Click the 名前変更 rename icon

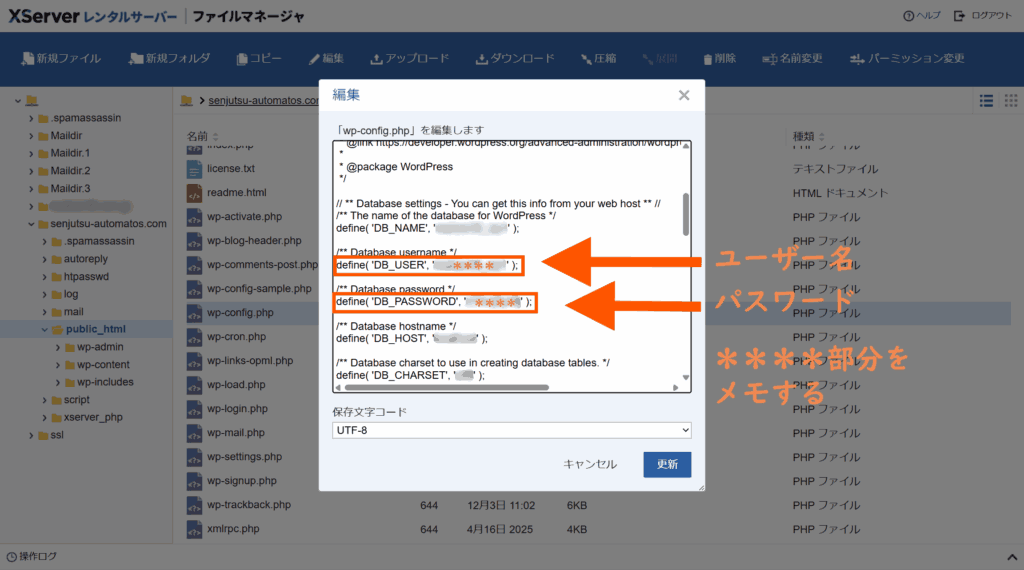coord(769,59)
